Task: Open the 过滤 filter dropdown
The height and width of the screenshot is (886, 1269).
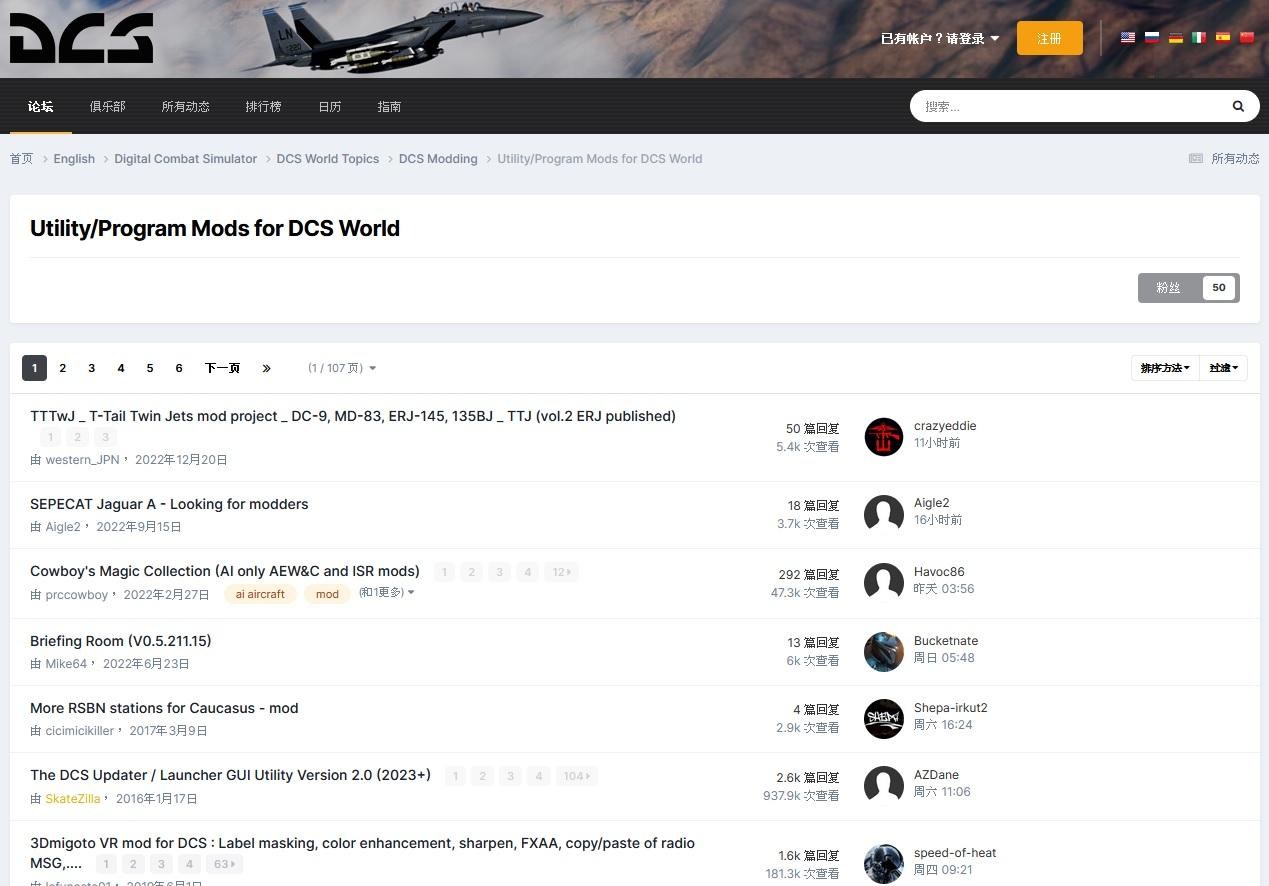Action: (1224, 368)
